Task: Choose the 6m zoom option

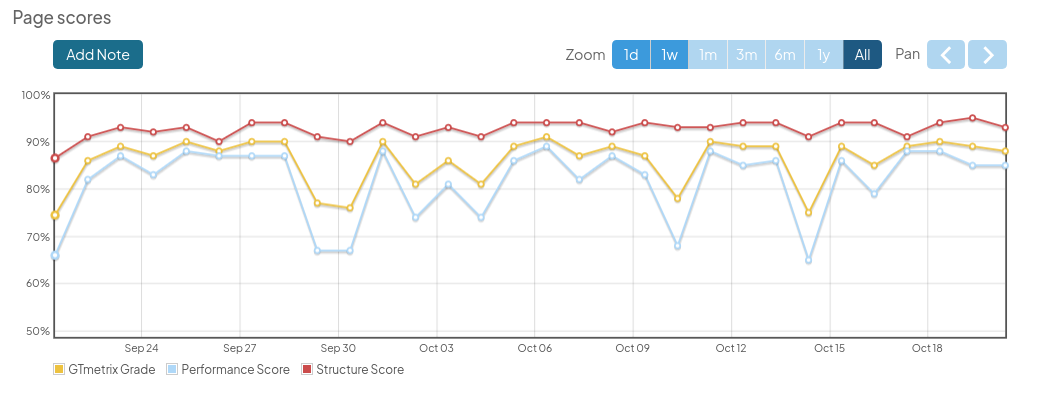Action: 785,55
